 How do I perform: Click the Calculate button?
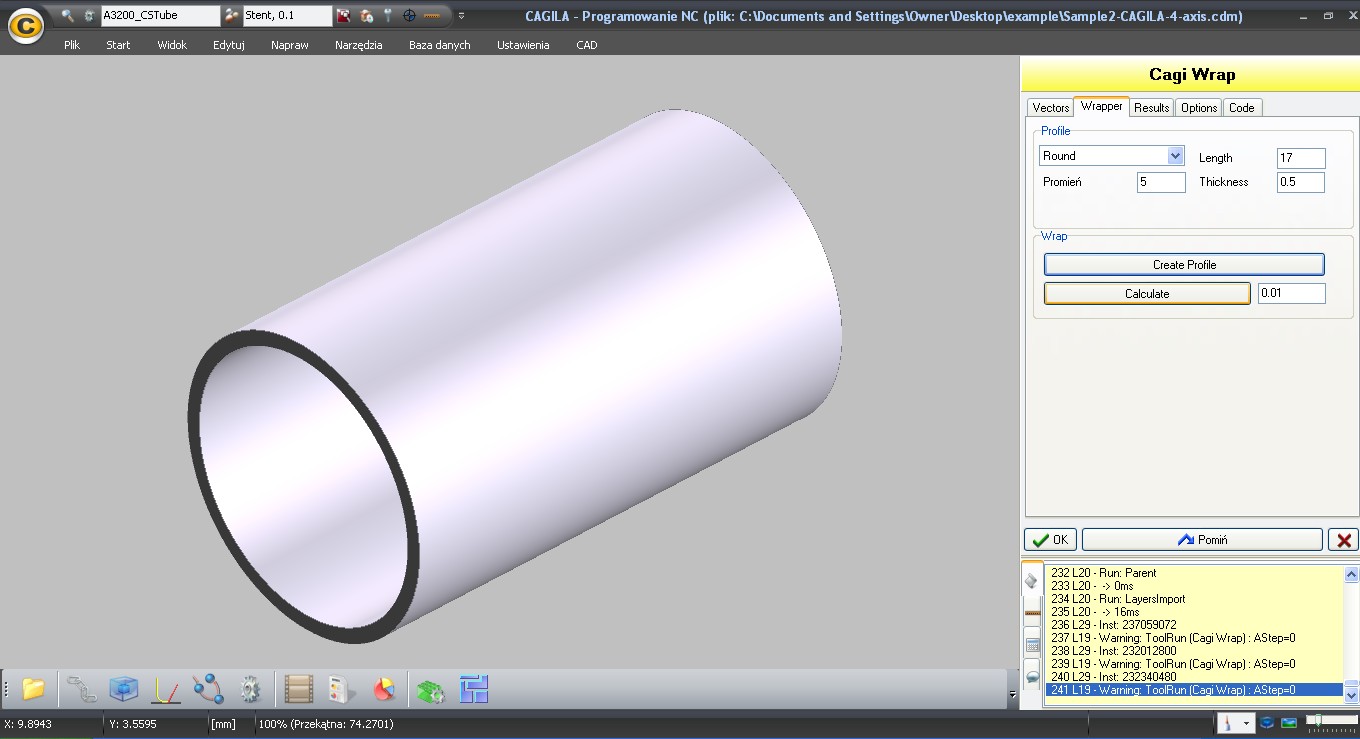pyautogui.click(x=1147, y=293)
